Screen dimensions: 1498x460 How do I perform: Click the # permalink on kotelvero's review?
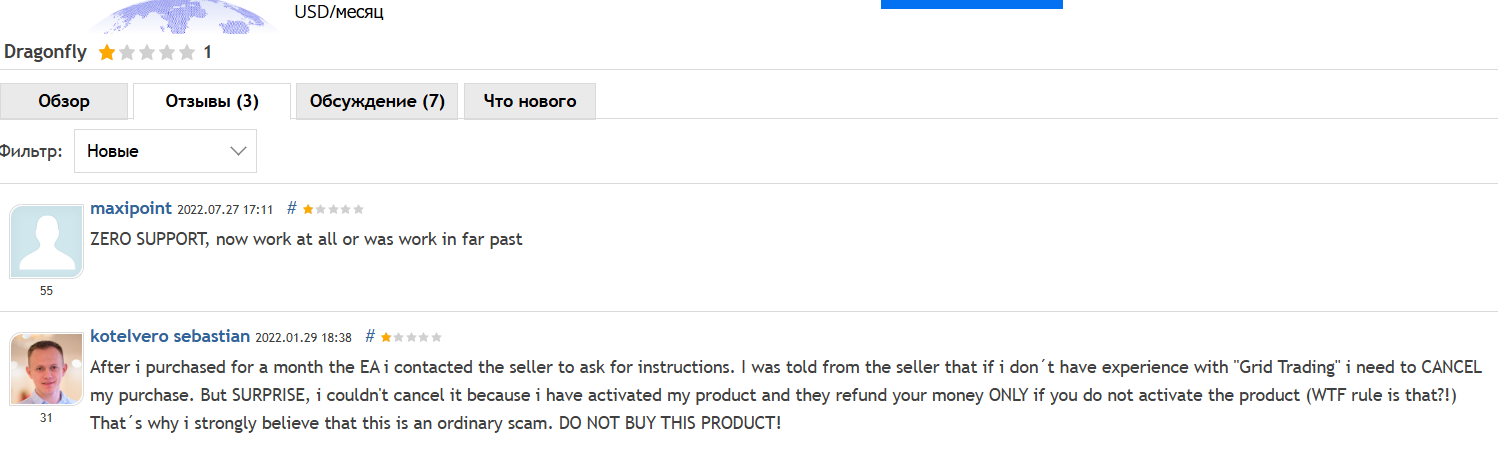coord(370,337)
